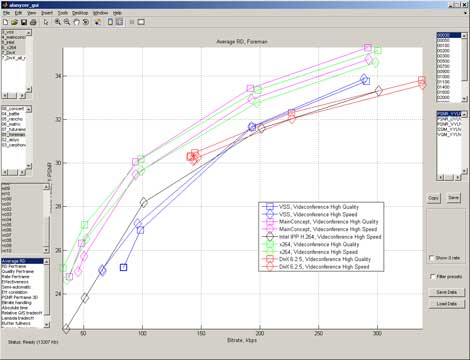Select 'Buffer fullness' list entry
Screen dimensions: 470x360
[22, 323]
